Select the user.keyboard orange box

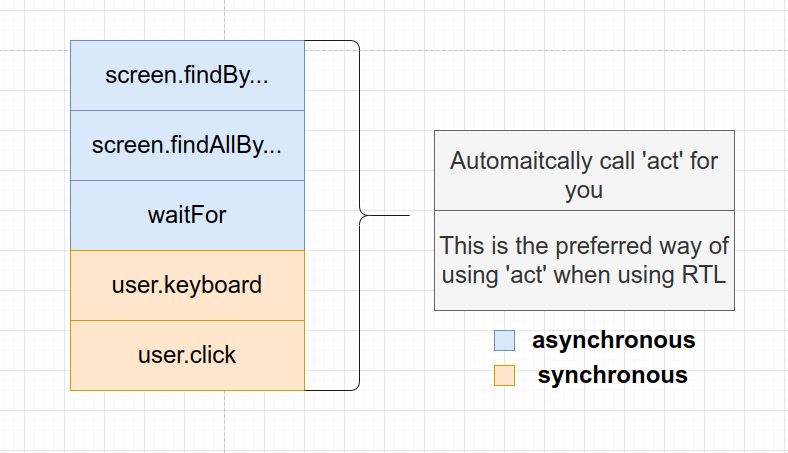click(187, 285)
